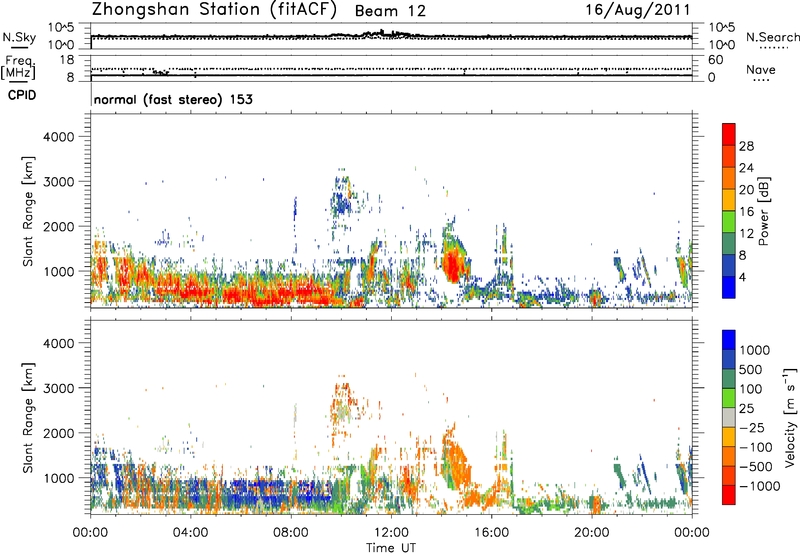Image resolution: width=800 pixels, height=554 pixels.
Task: Click the "60" tick on the Nave axis
Action: [x=716, y=60]
